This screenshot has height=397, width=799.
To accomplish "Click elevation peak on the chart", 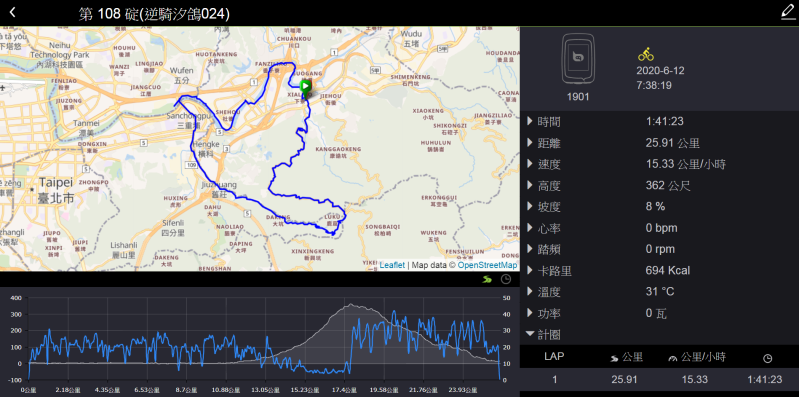I will point(351,305).
